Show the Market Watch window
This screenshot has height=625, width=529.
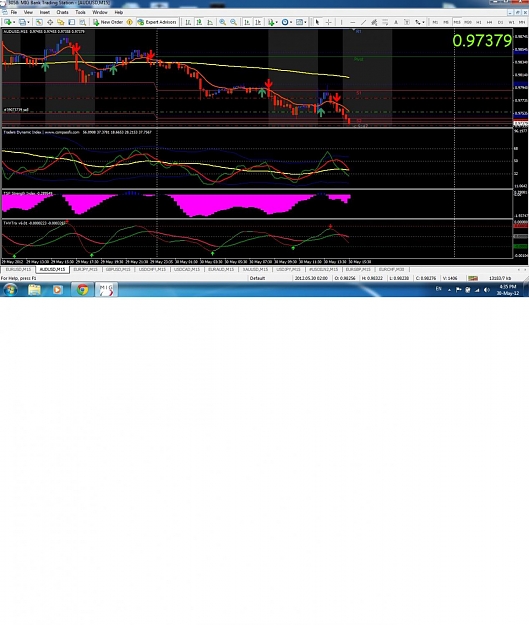[39, 22]
